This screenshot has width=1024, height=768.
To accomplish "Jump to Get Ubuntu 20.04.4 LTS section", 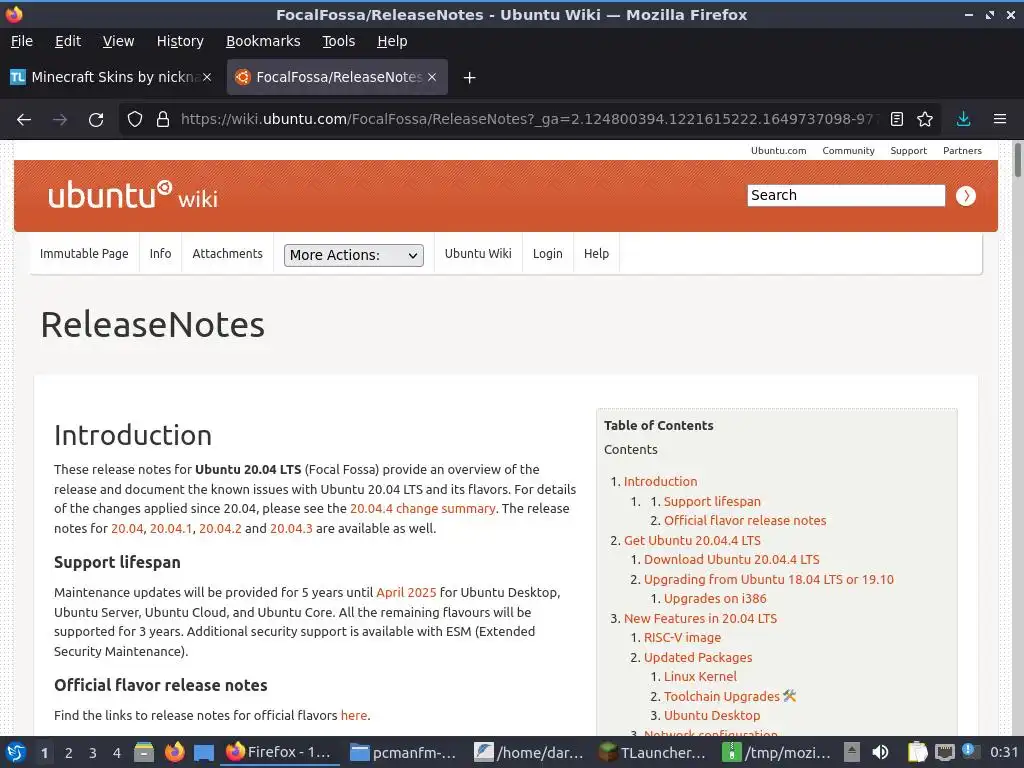I will click(692, 541).
